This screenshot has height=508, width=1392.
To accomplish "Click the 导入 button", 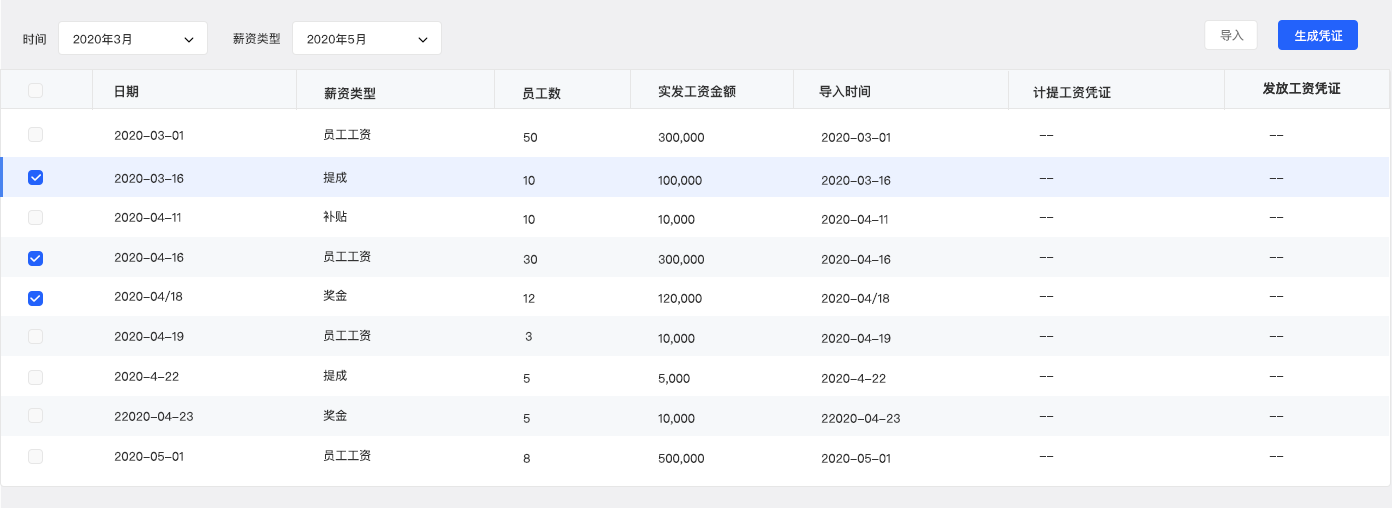I will point(1231,35).
